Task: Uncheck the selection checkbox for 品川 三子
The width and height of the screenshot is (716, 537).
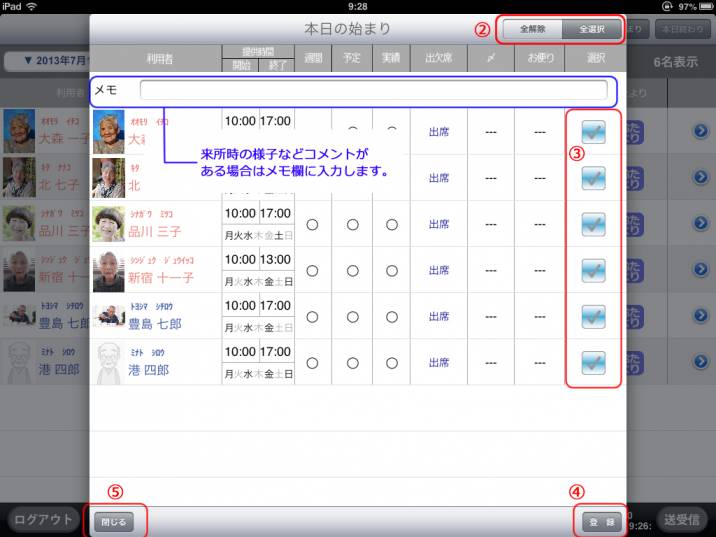Action: pyautogui.click(x=593, y=224)
